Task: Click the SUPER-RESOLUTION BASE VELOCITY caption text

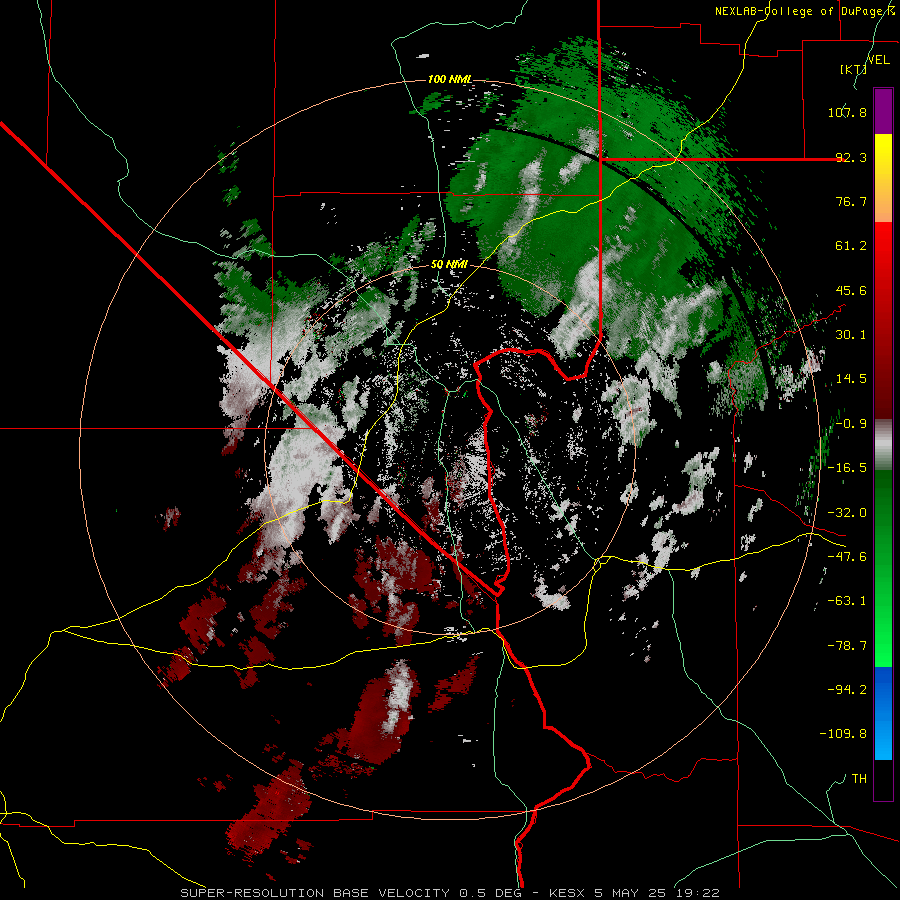Action: pyautogui.click(x=317, y=893)
